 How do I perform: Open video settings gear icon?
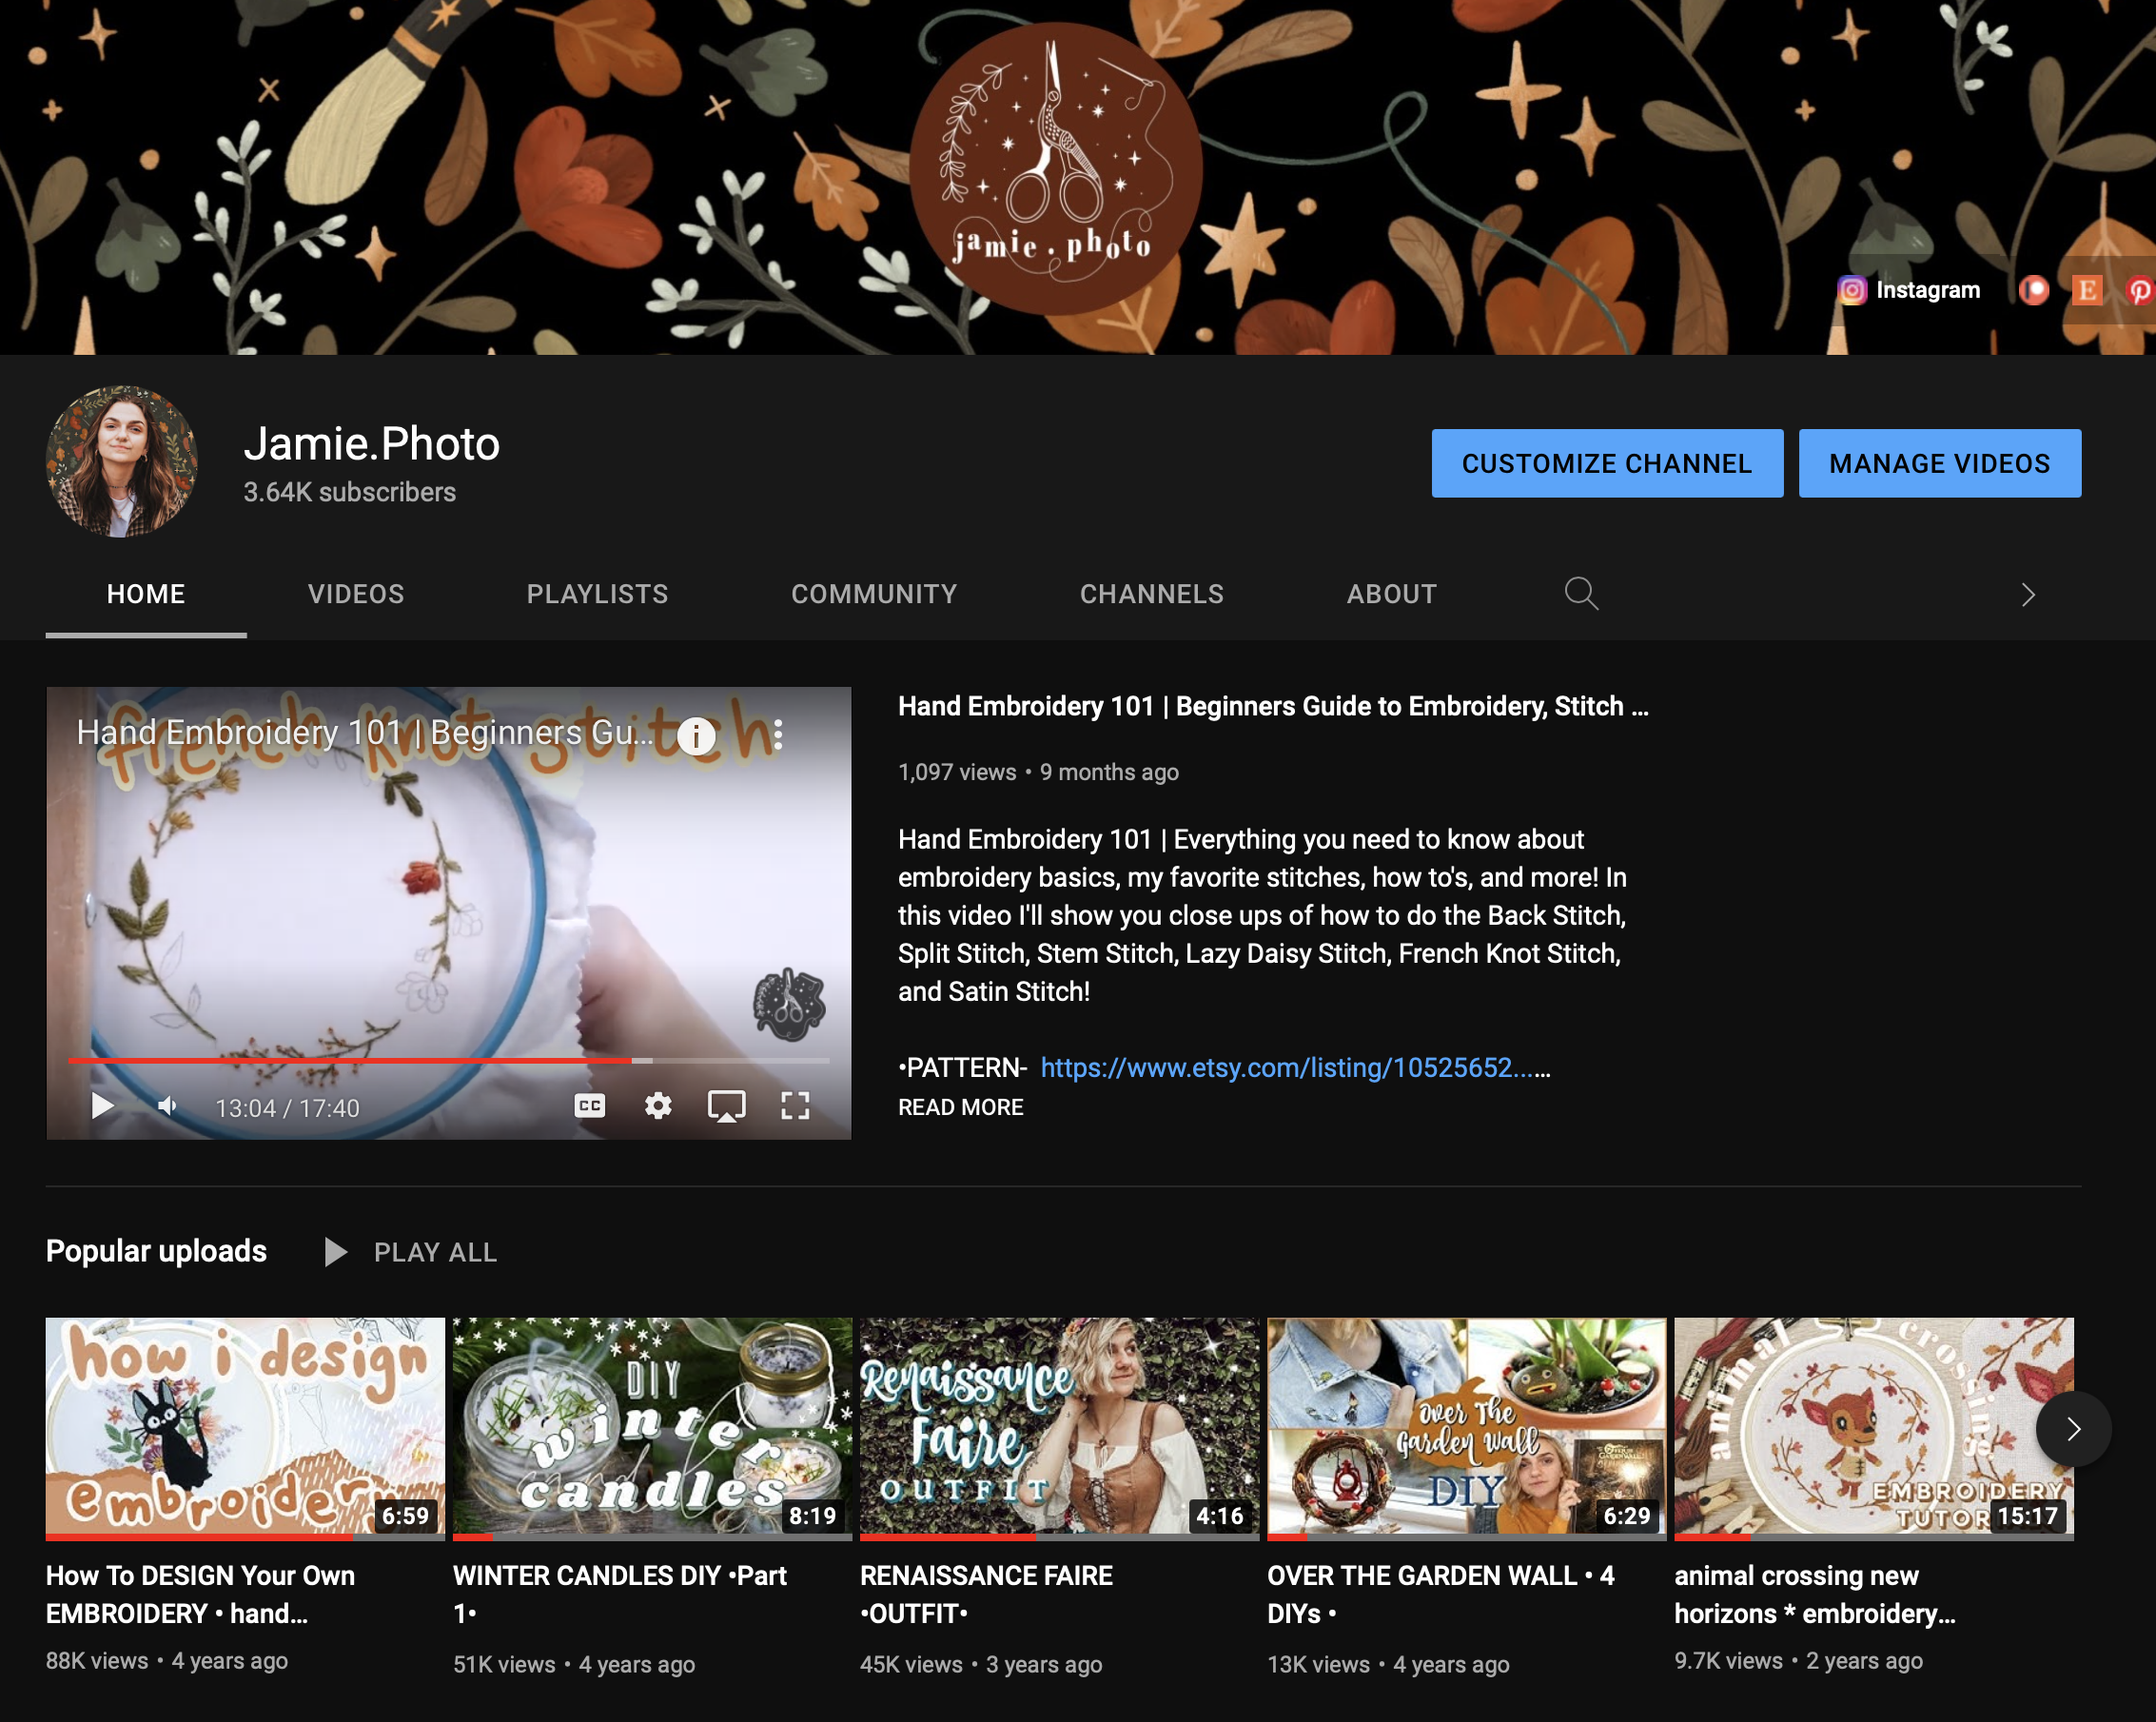click(658, 1106)
